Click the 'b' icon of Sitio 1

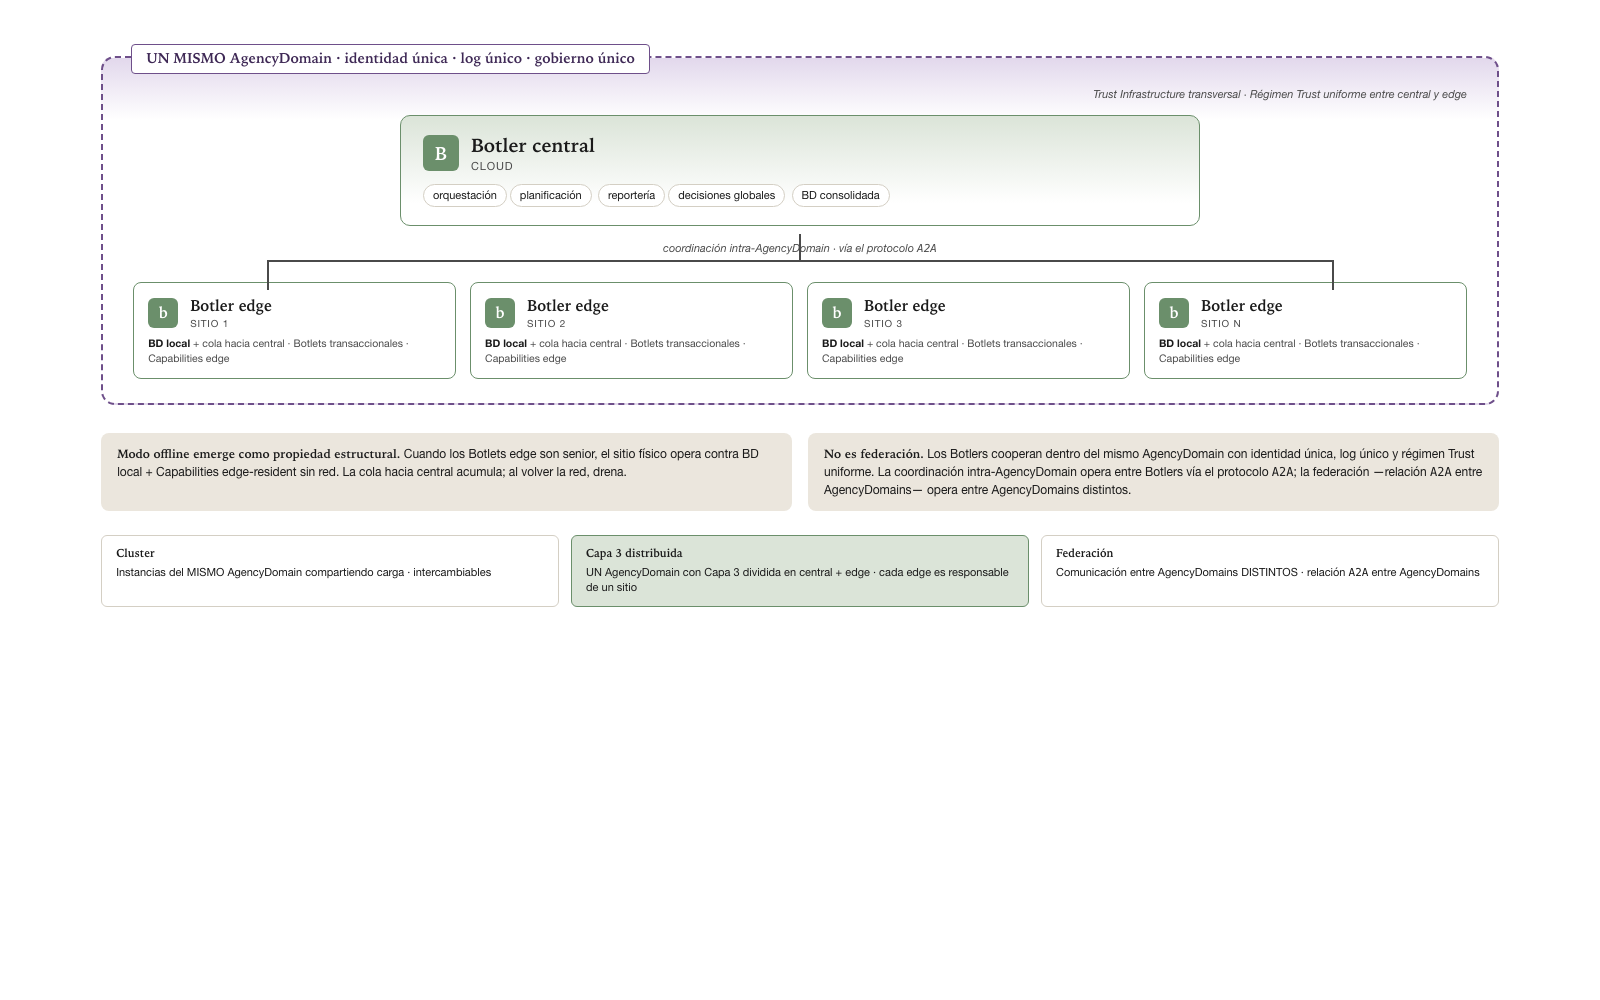163,313
